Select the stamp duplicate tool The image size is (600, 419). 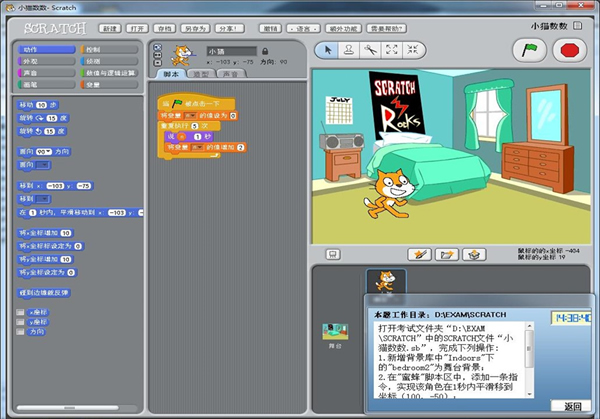pyautogui.click(x=348, y=49)
